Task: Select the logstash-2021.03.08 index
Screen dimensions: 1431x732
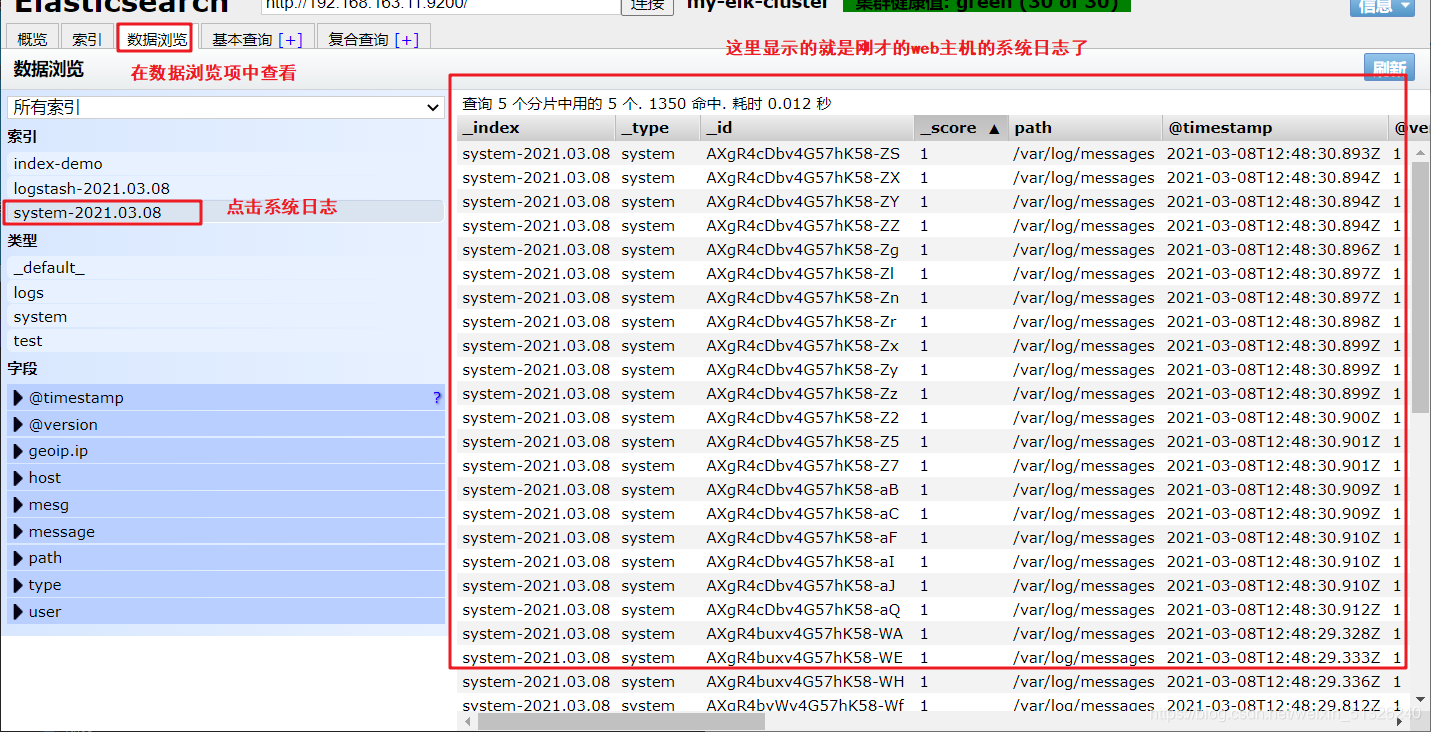Action: [x=225, y=188]
